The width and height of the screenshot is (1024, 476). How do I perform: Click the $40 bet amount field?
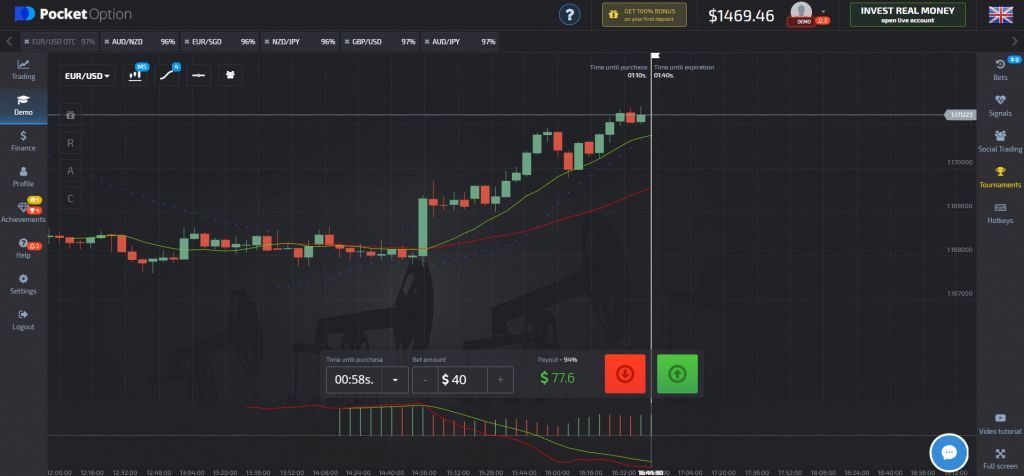(x=462, y=380)
